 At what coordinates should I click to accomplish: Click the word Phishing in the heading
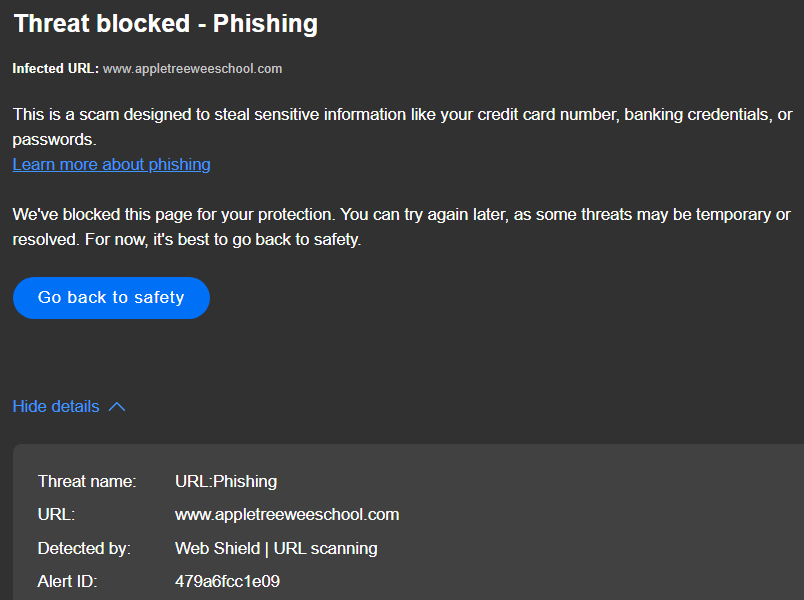click(266, 24)
